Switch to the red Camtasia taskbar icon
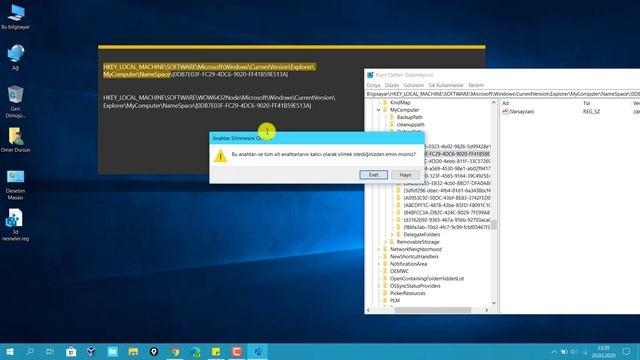 tap(237, 351)
